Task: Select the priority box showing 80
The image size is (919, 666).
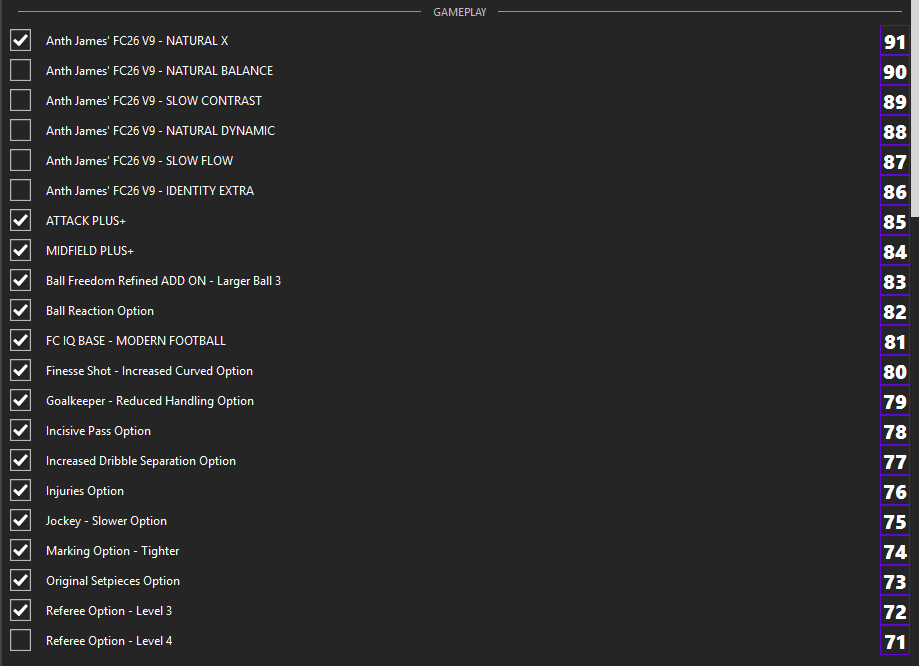Action: tap(895, 372)
